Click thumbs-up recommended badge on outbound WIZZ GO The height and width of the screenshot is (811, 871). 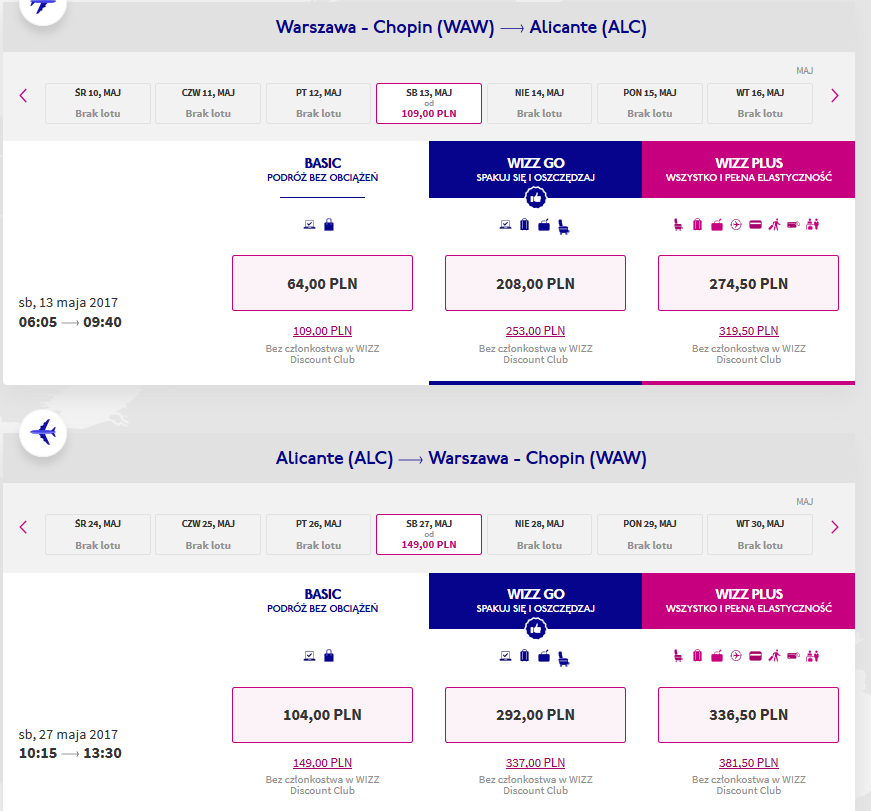(535, 197)
